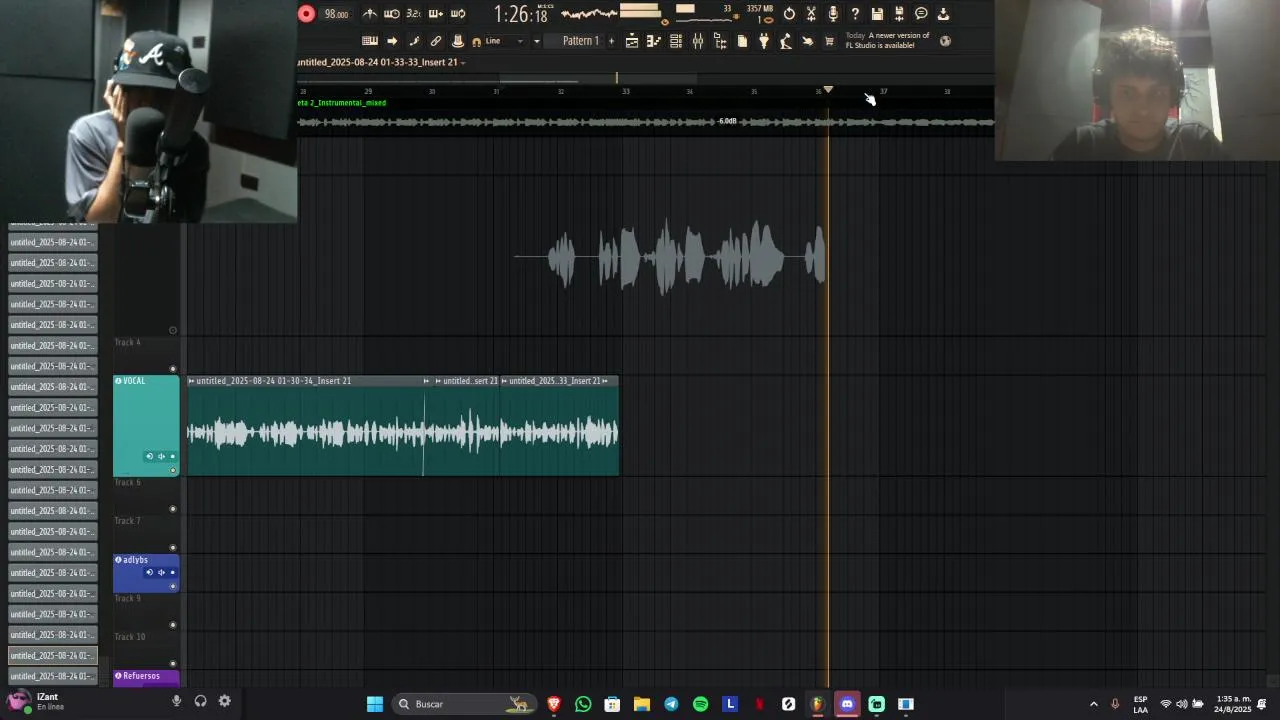
Task: Open the piano roll view icon
Action: tap(654, 41)
